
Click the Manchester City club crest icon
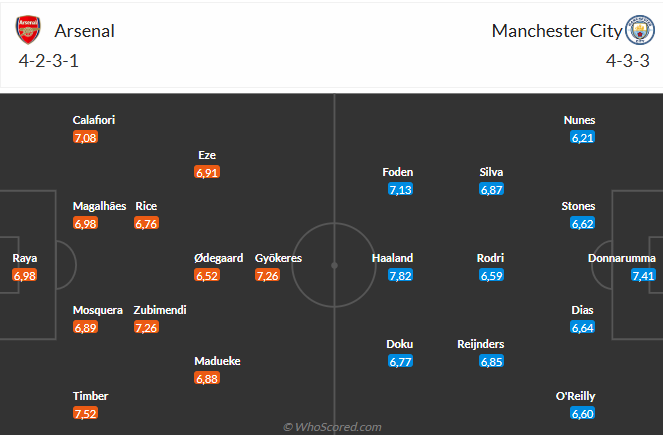point(637,30)
